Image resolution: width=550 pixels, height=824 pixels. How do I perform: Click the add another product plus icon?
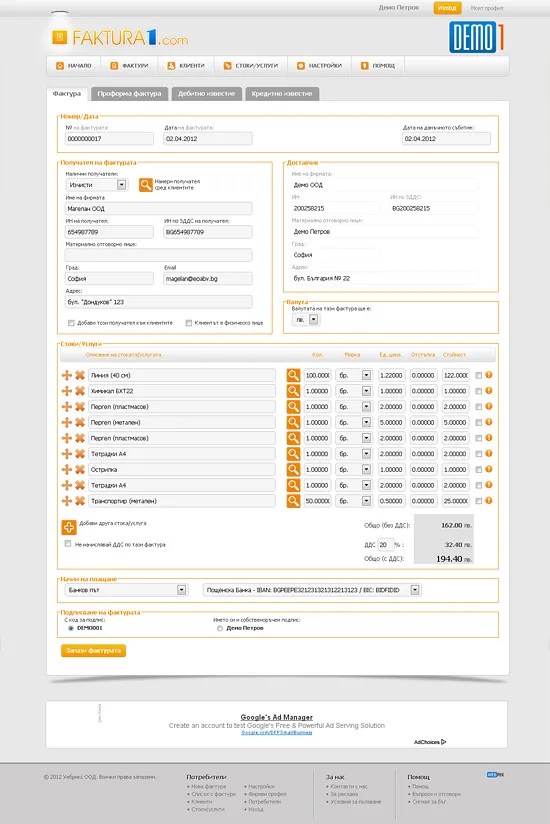(69, 527)
